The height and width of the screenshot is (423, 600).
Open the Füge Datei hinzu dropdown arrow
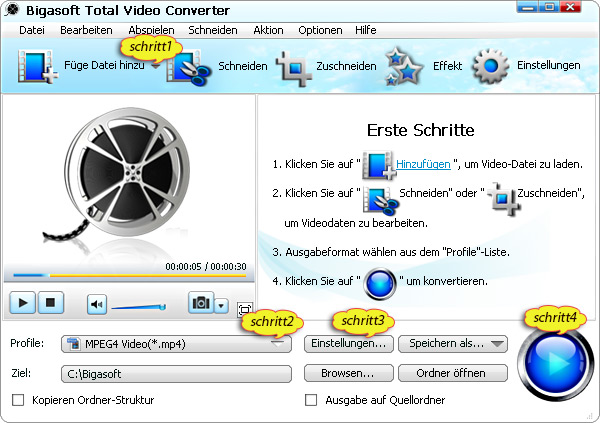(x=155, y=67)
